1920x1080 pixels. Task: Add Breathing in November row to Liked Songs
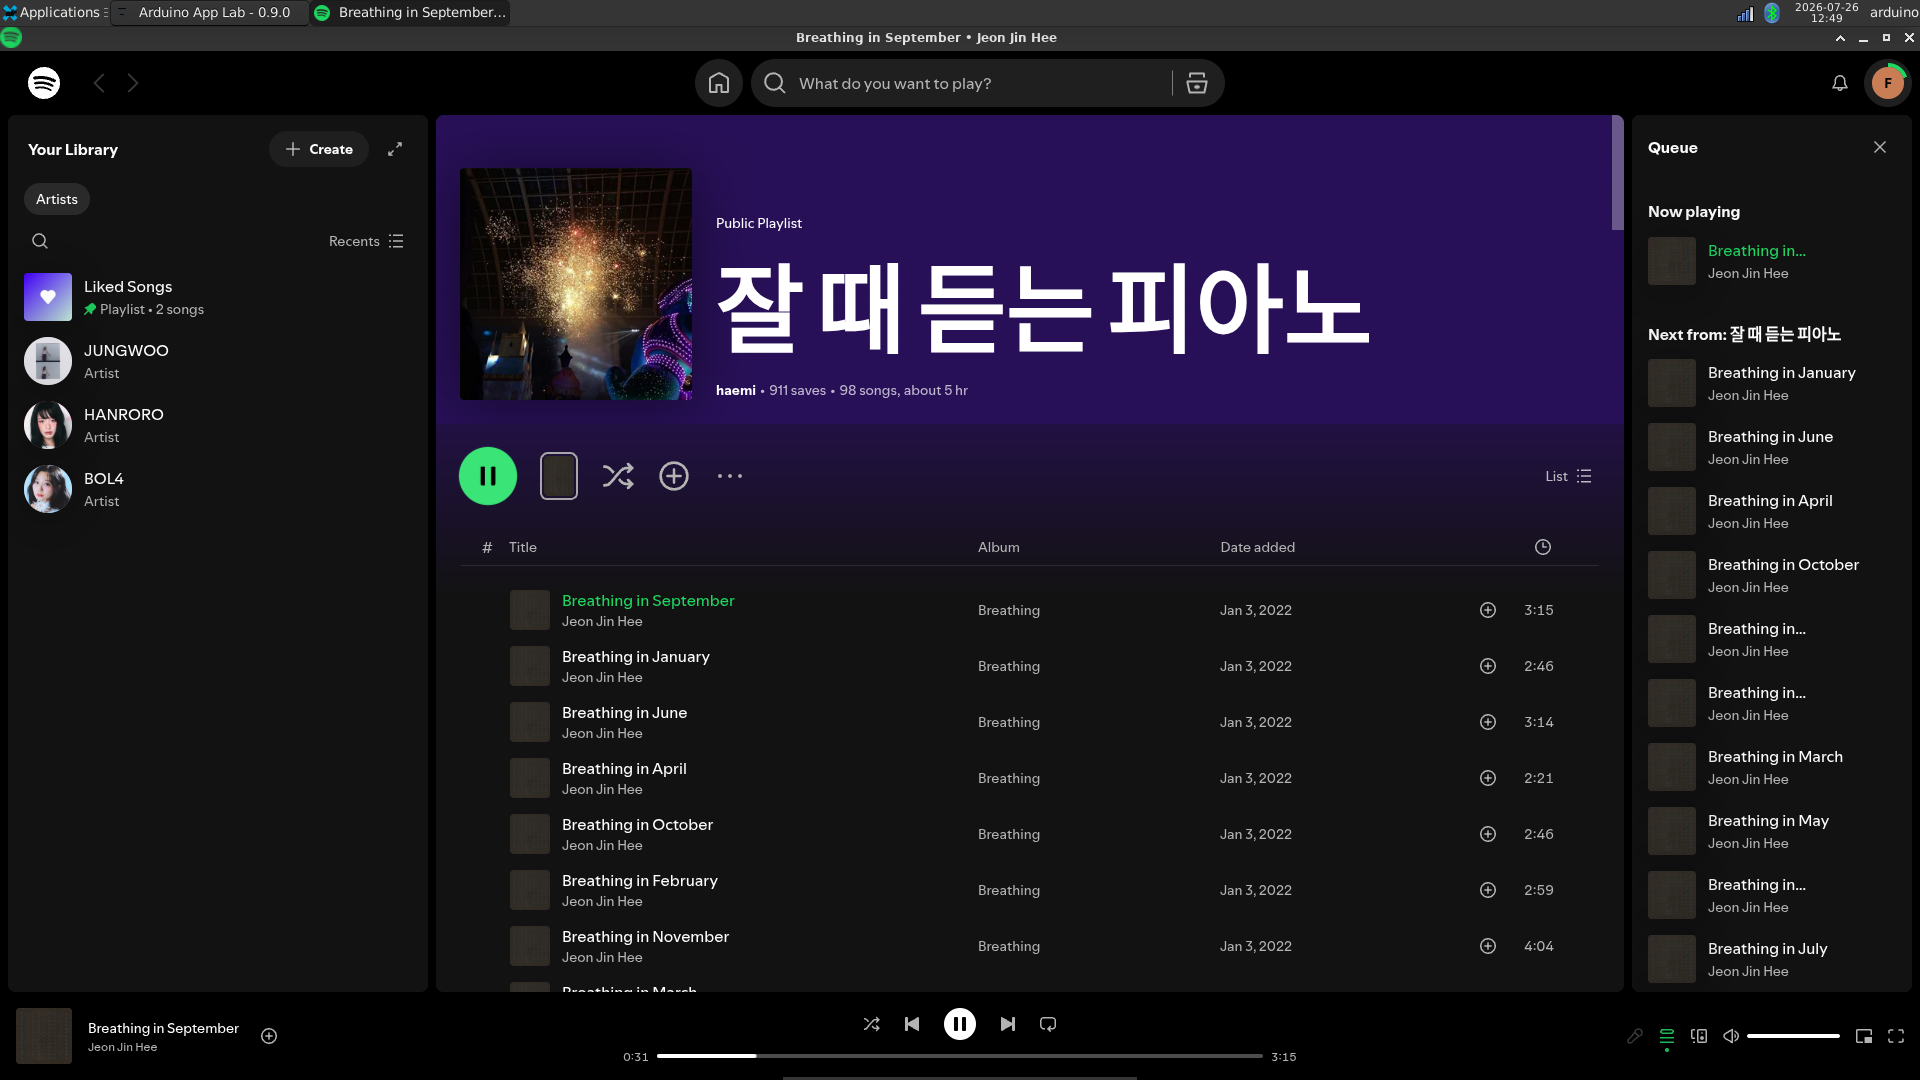pyautogui.click(x=1488, y=946)
